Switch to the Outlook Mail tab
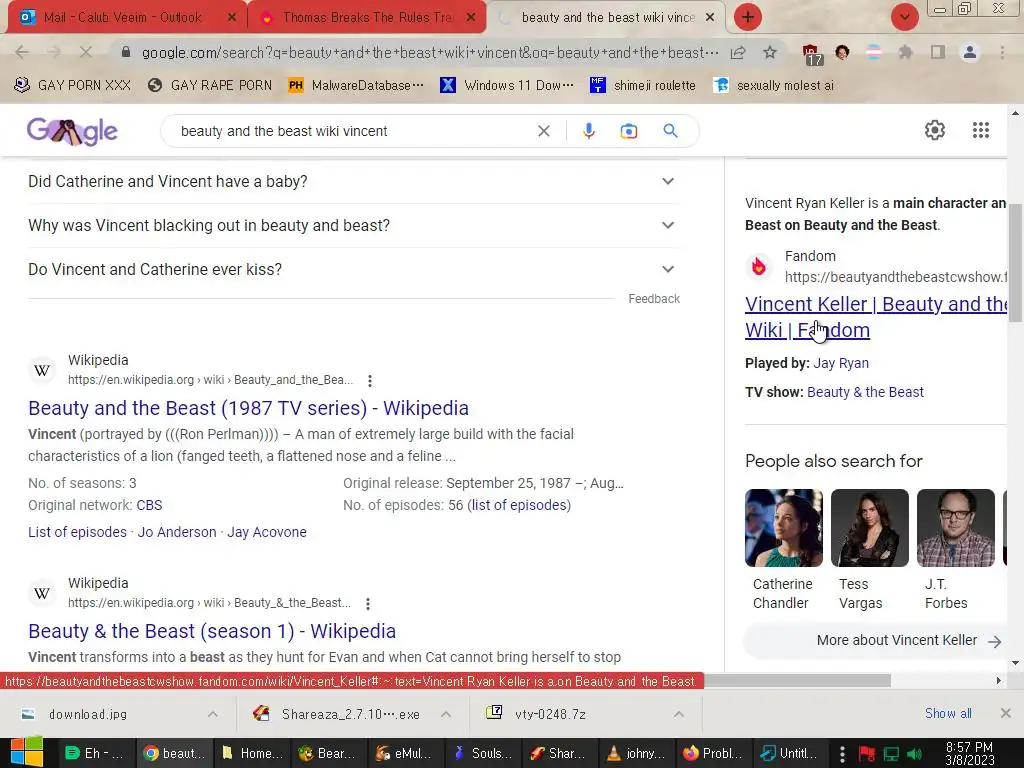 click(x=122, y=18)
